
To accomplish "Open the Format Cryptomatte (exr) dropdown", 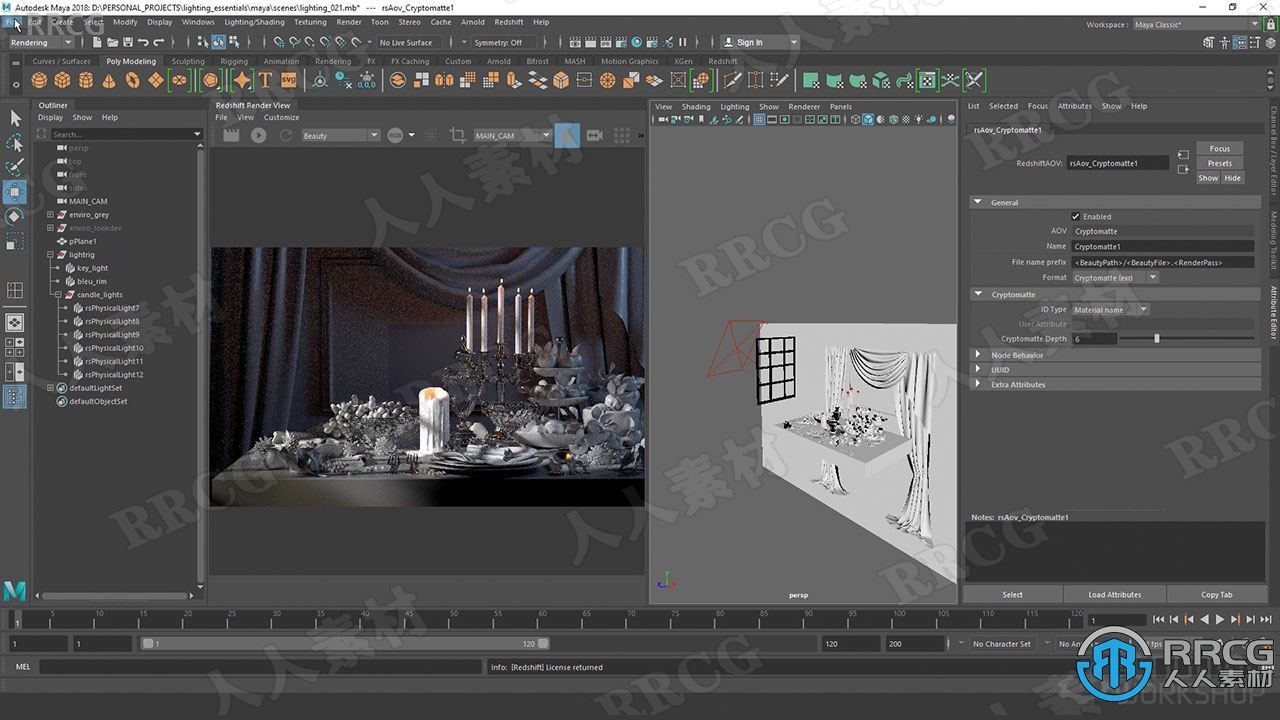I will point(1115,278).
